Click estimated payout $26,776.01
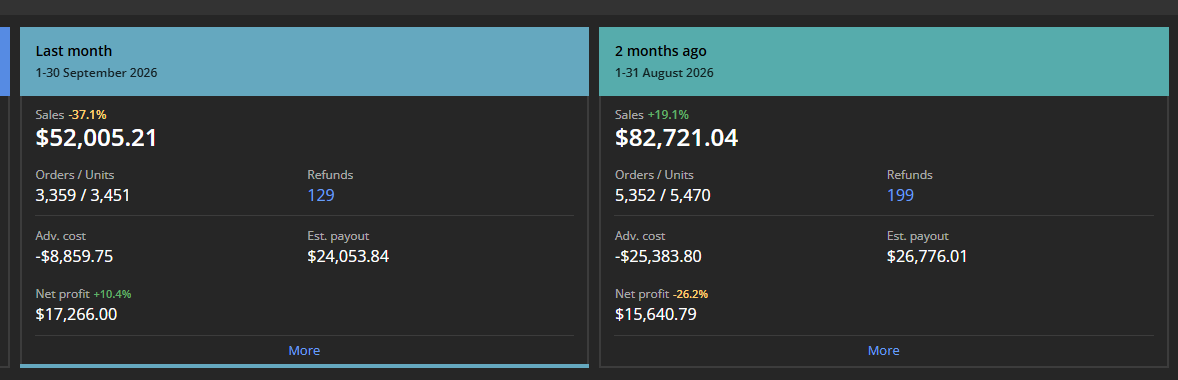The image size is (1178, 380). pos(927,256)
